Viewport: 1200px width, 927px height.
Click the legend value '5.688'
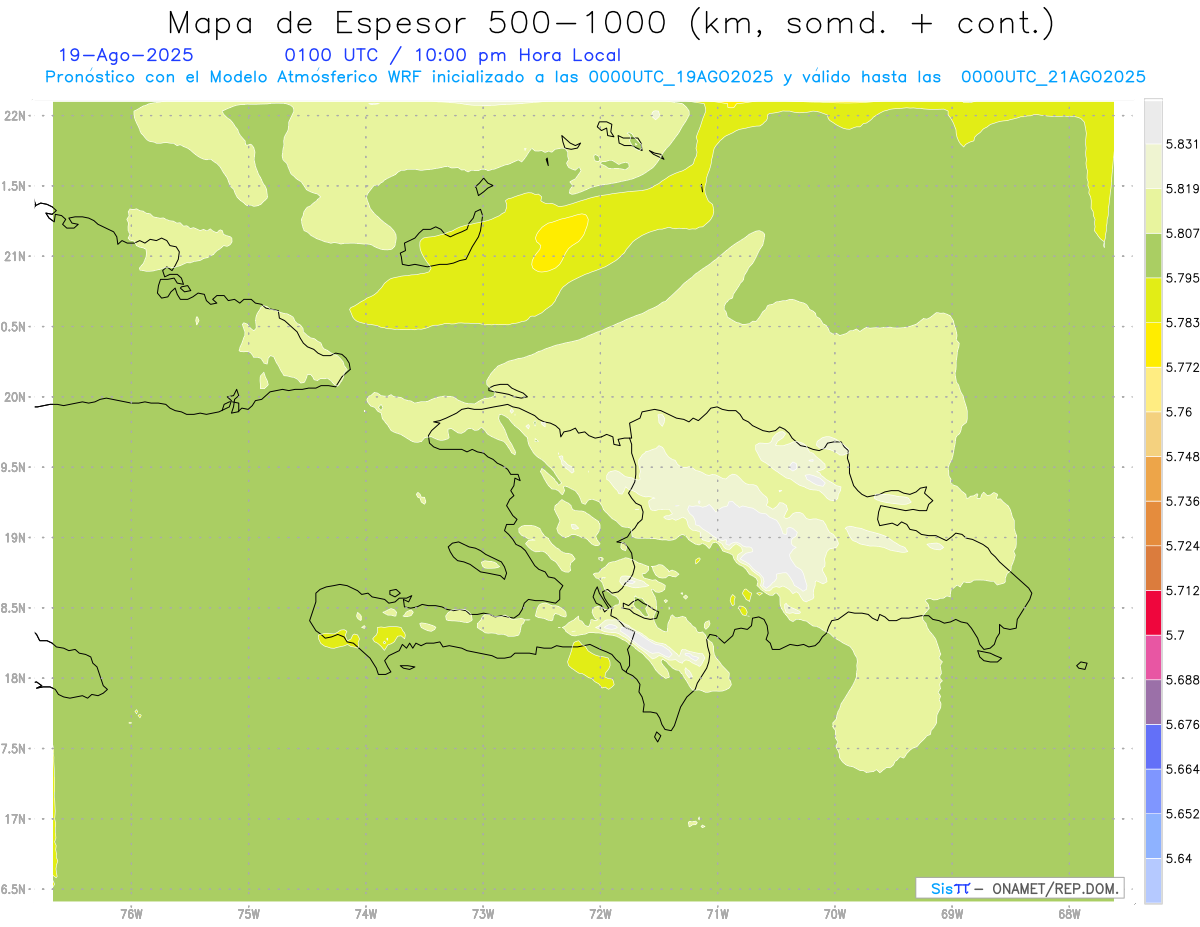click(x=1182, y=680)
